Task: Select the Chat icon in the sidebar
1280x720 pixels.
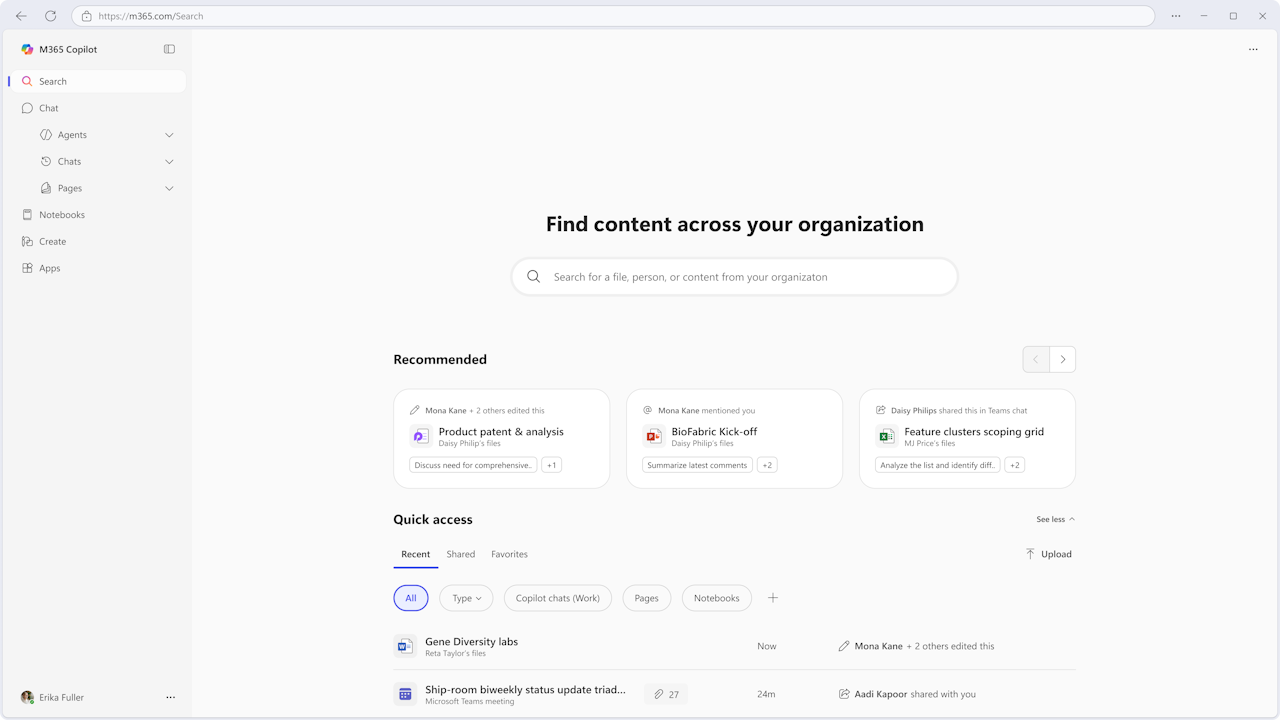Action: tap(27, 108)
